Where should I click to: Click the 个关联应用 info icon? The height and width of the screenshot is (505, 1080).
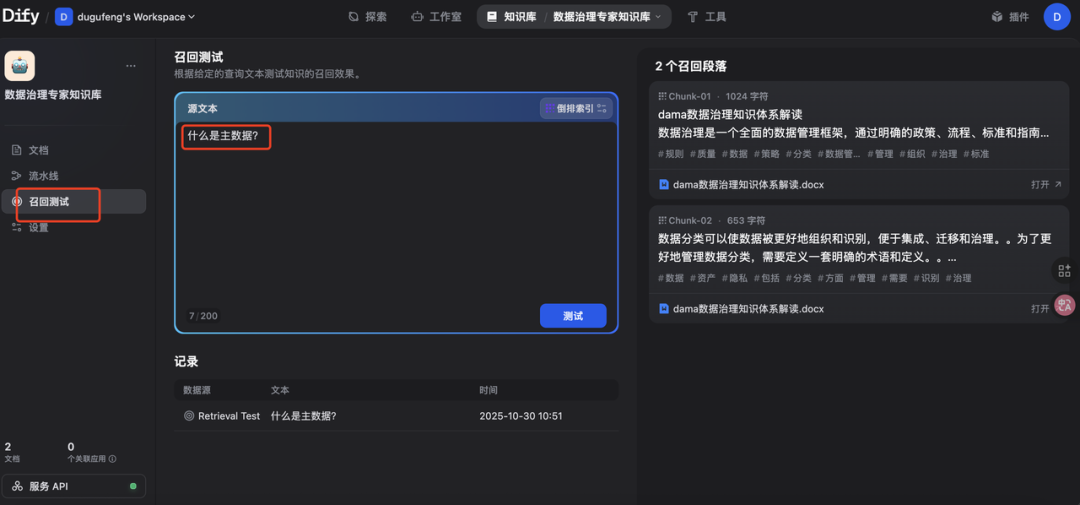pos(112,459)
